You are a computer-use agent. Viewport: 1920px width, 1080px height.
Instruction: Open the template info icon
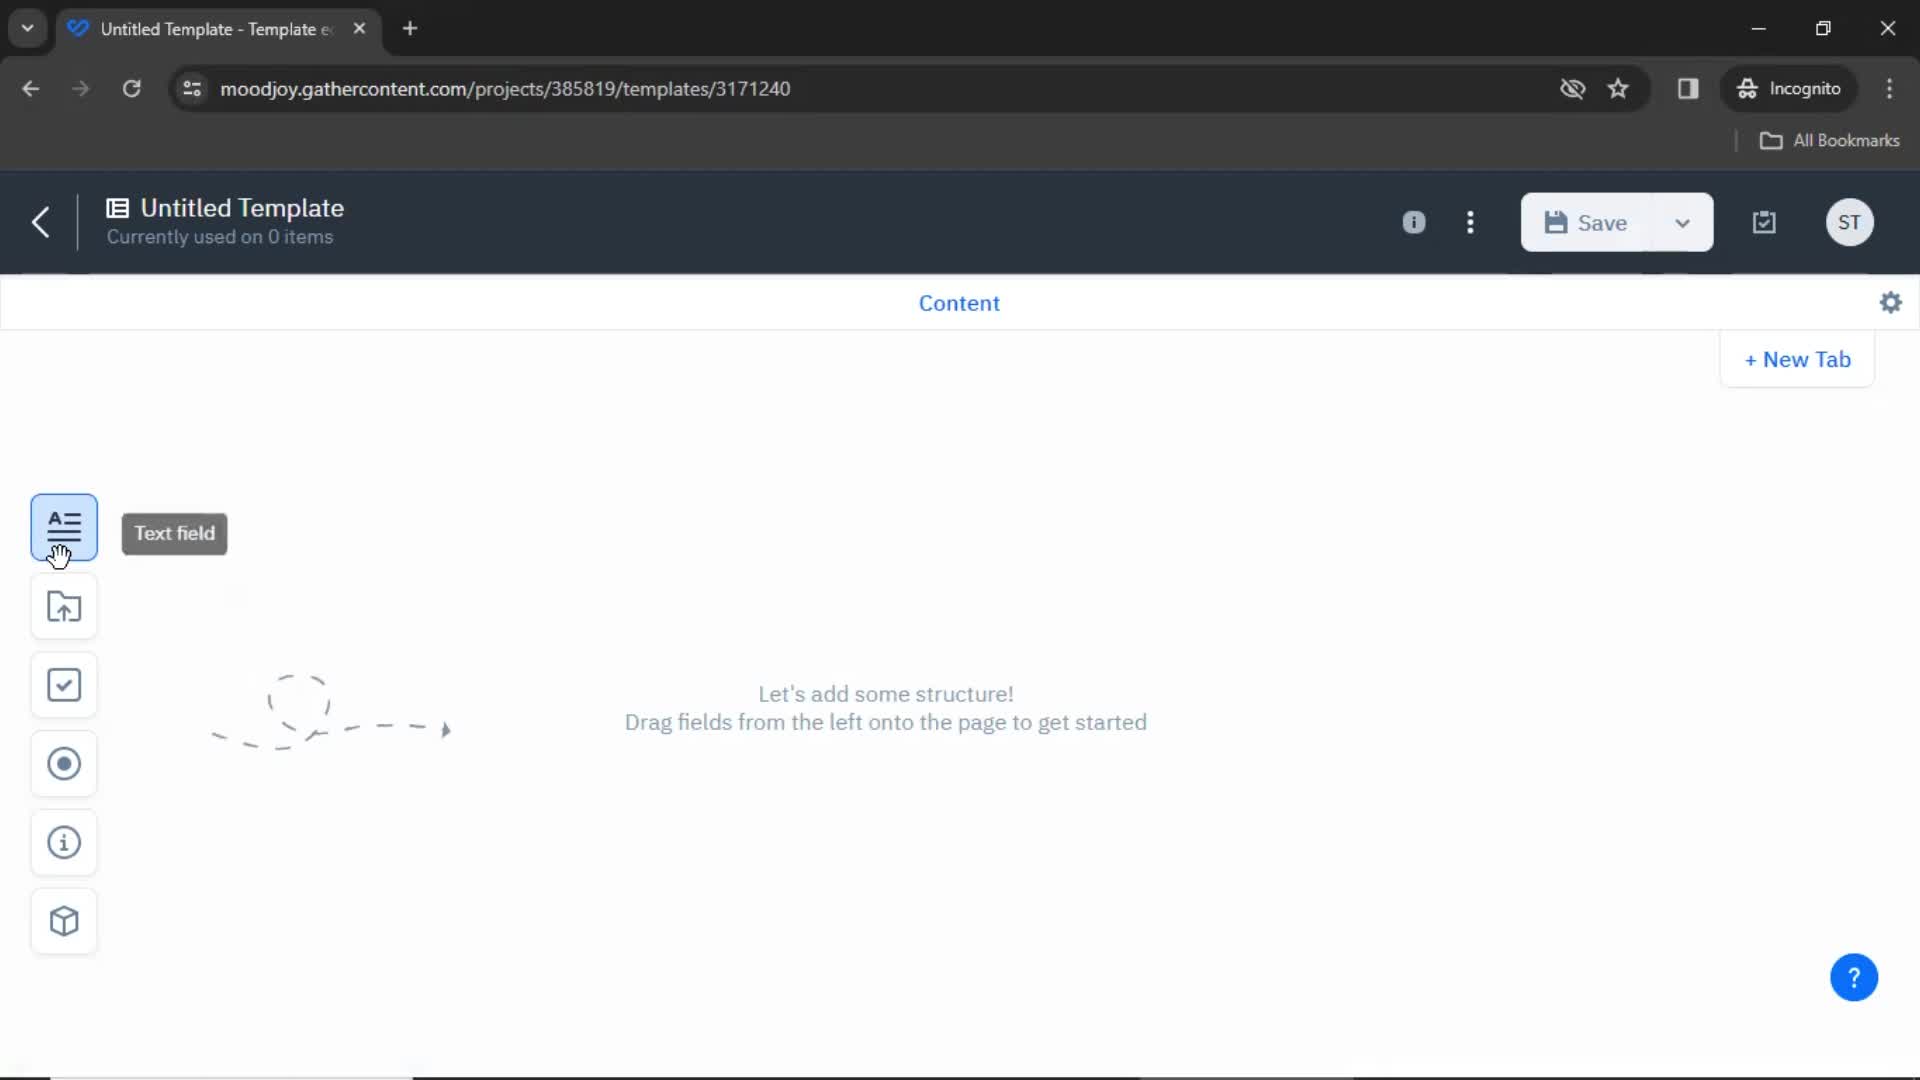coord(1413,222)
